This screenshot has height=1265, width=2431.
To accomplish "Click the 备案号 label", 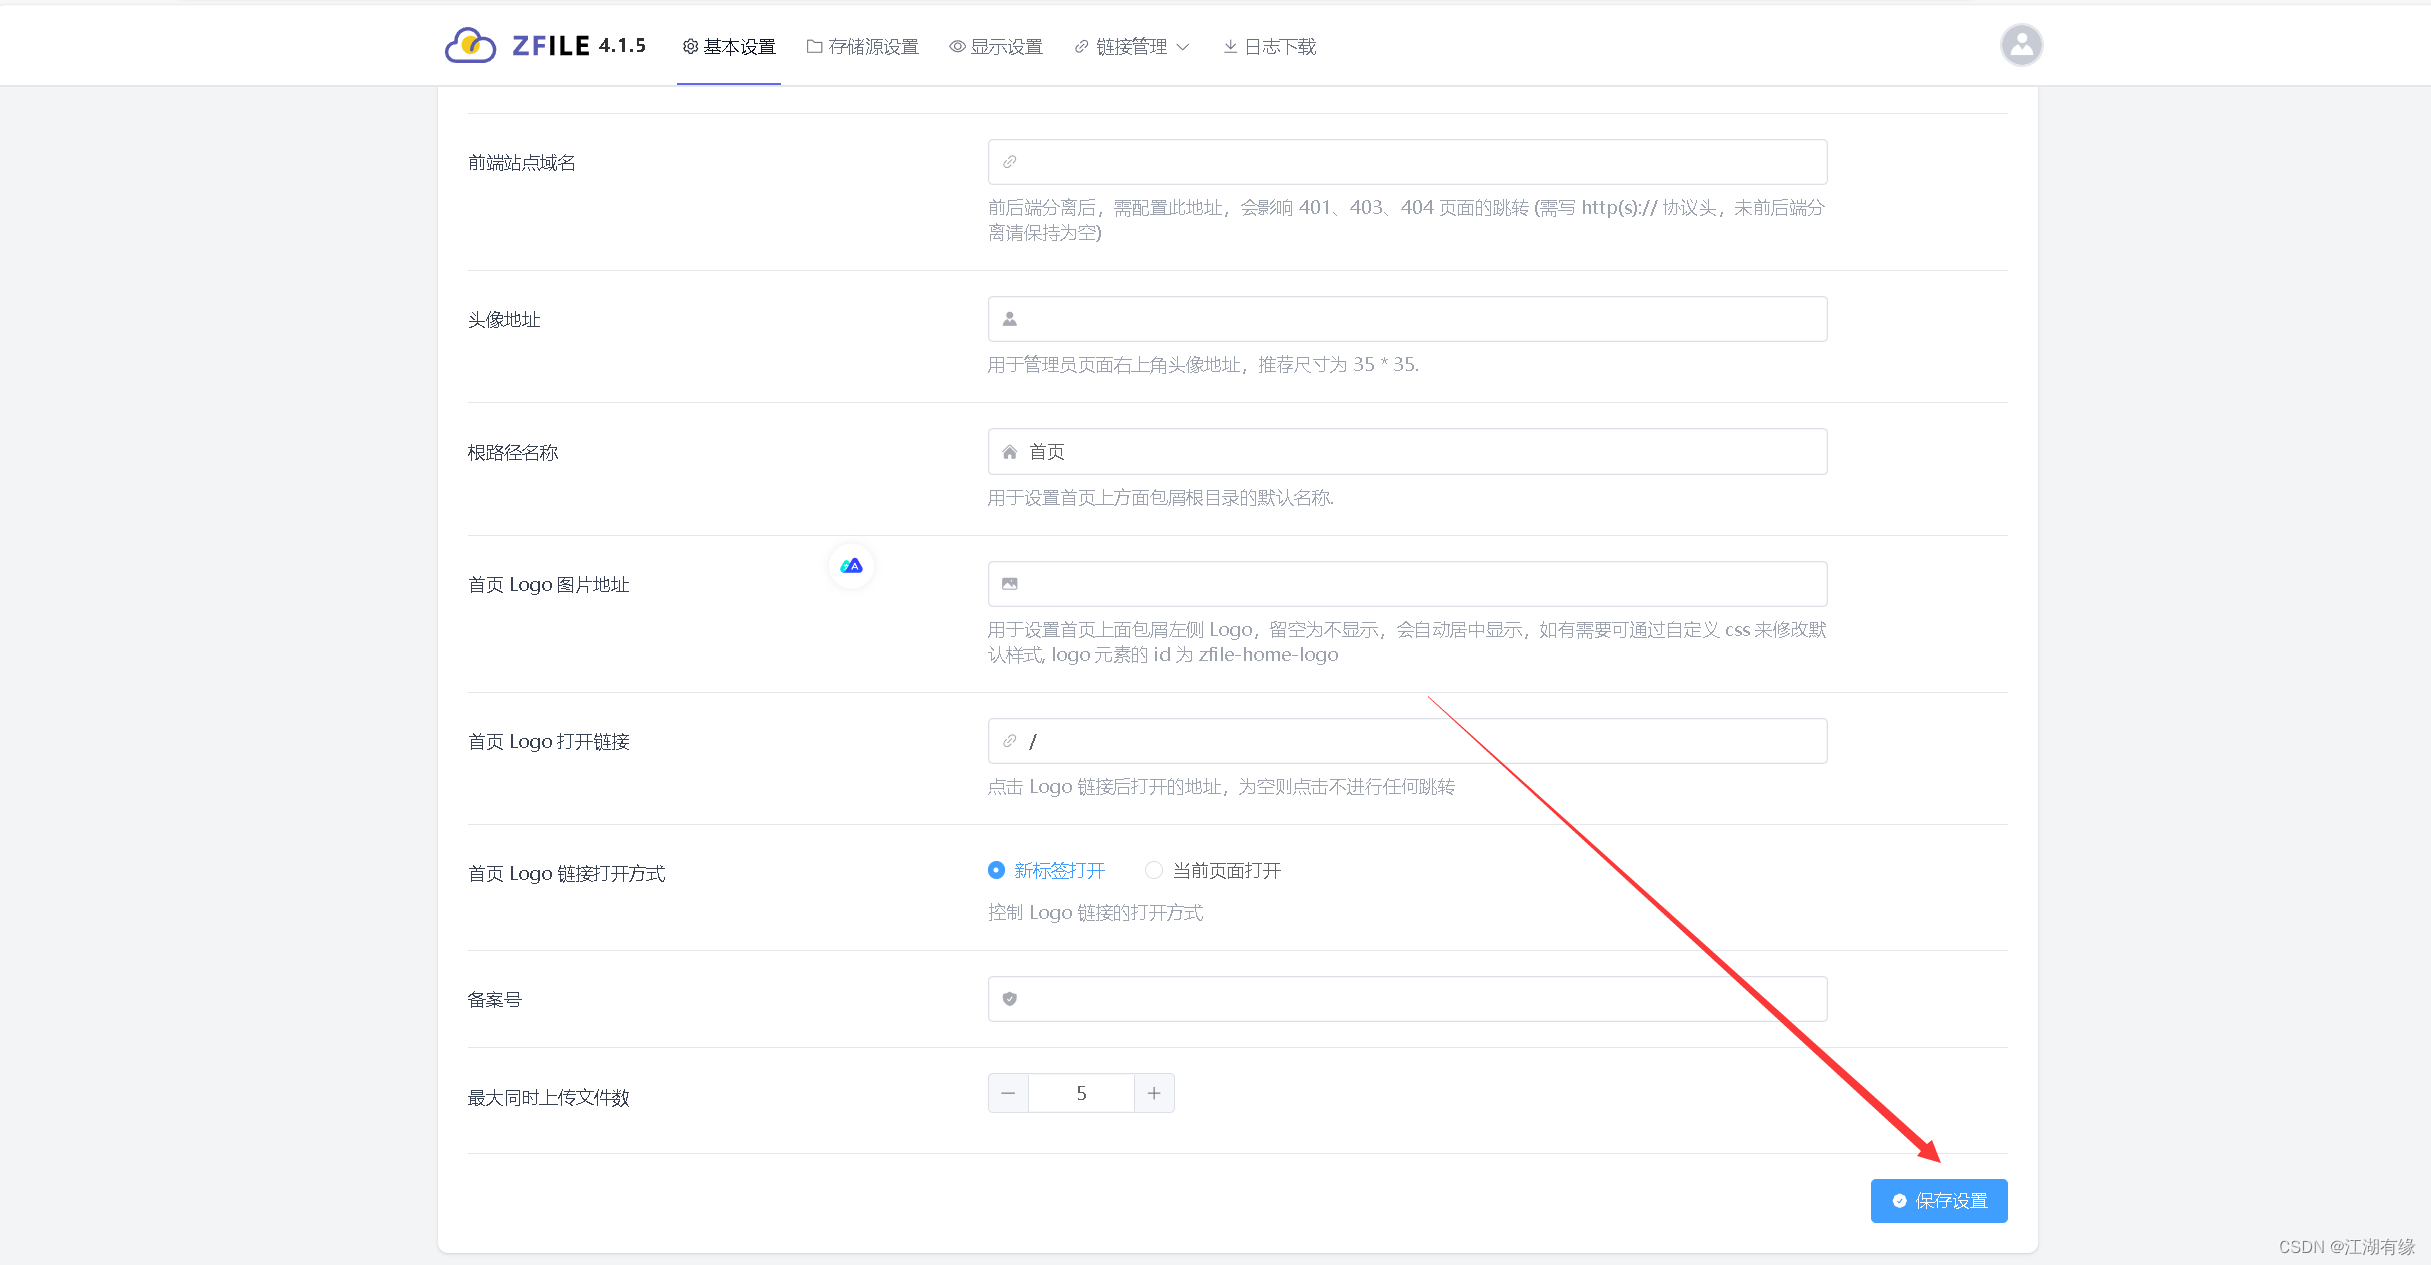I will 495,1000.
